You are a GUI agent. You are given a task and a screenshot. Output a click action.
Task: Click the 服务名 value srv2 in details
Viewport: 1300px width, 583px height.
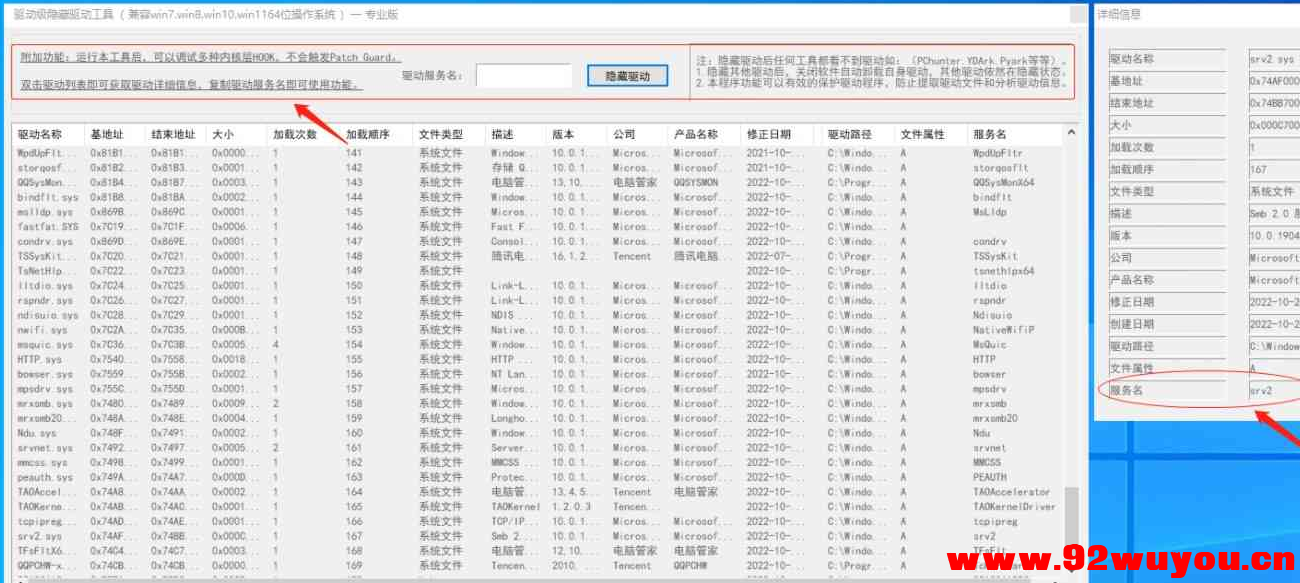coord(1272,391)
